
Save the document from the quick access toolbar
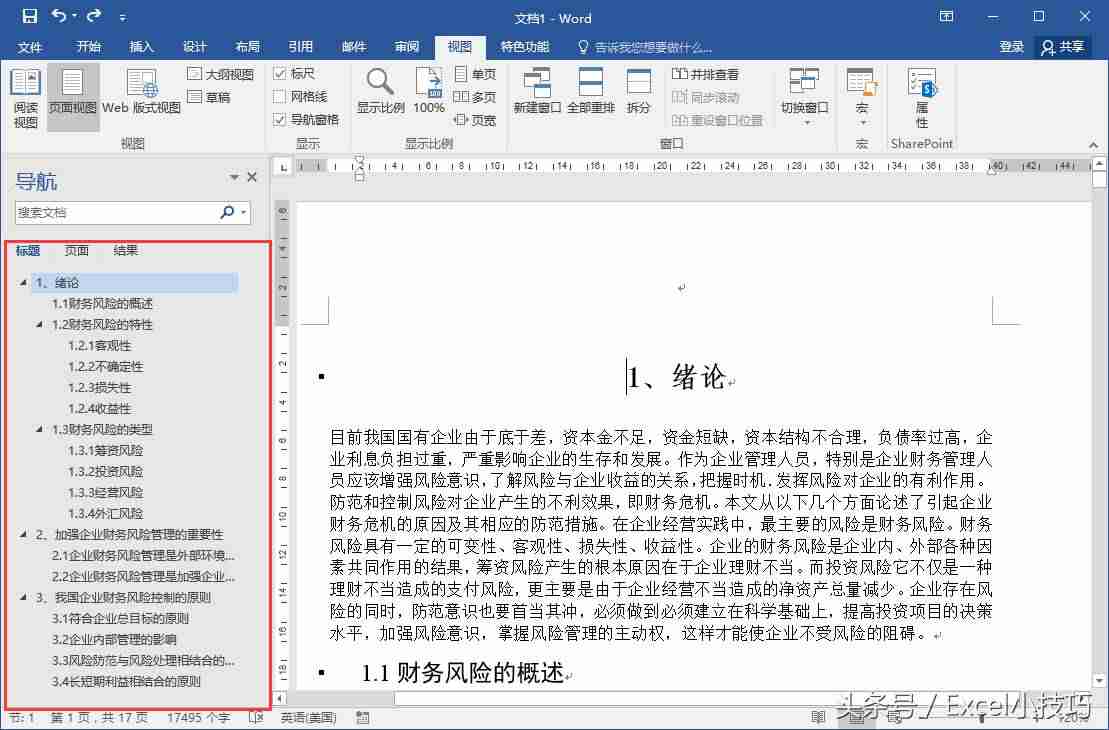click(x=29, y=16)
